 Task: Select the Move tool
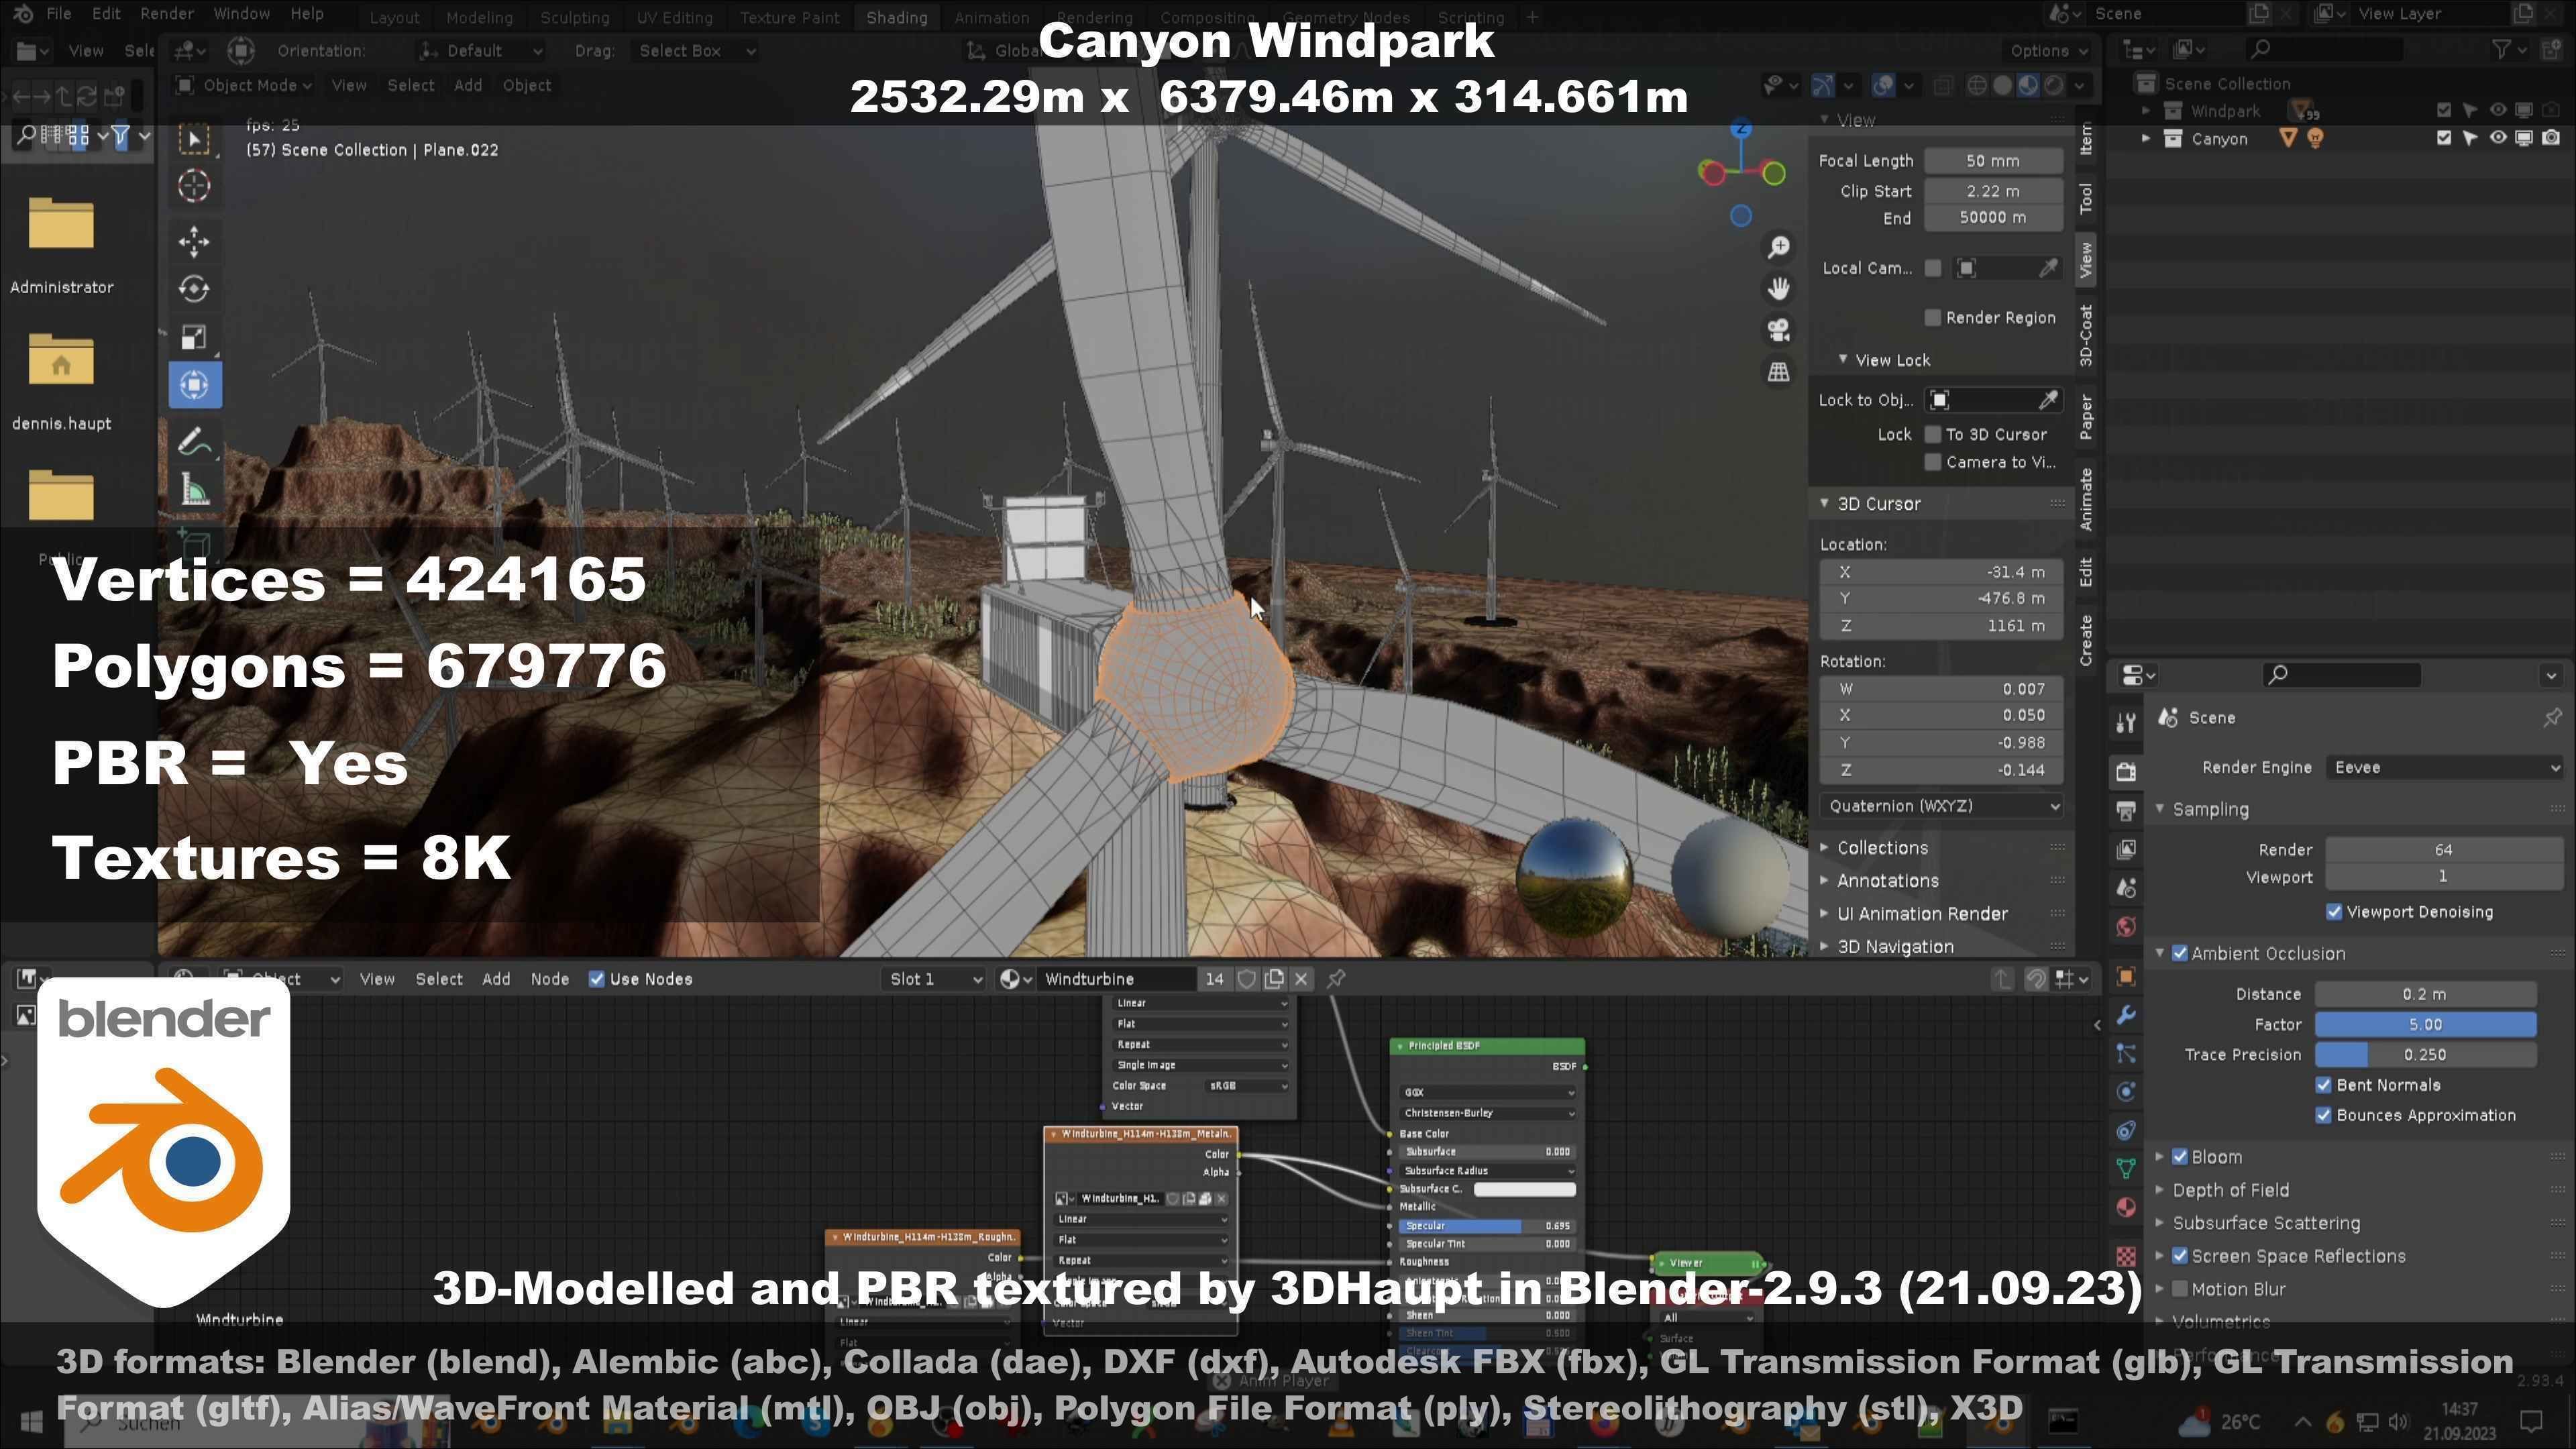point(194,241)
